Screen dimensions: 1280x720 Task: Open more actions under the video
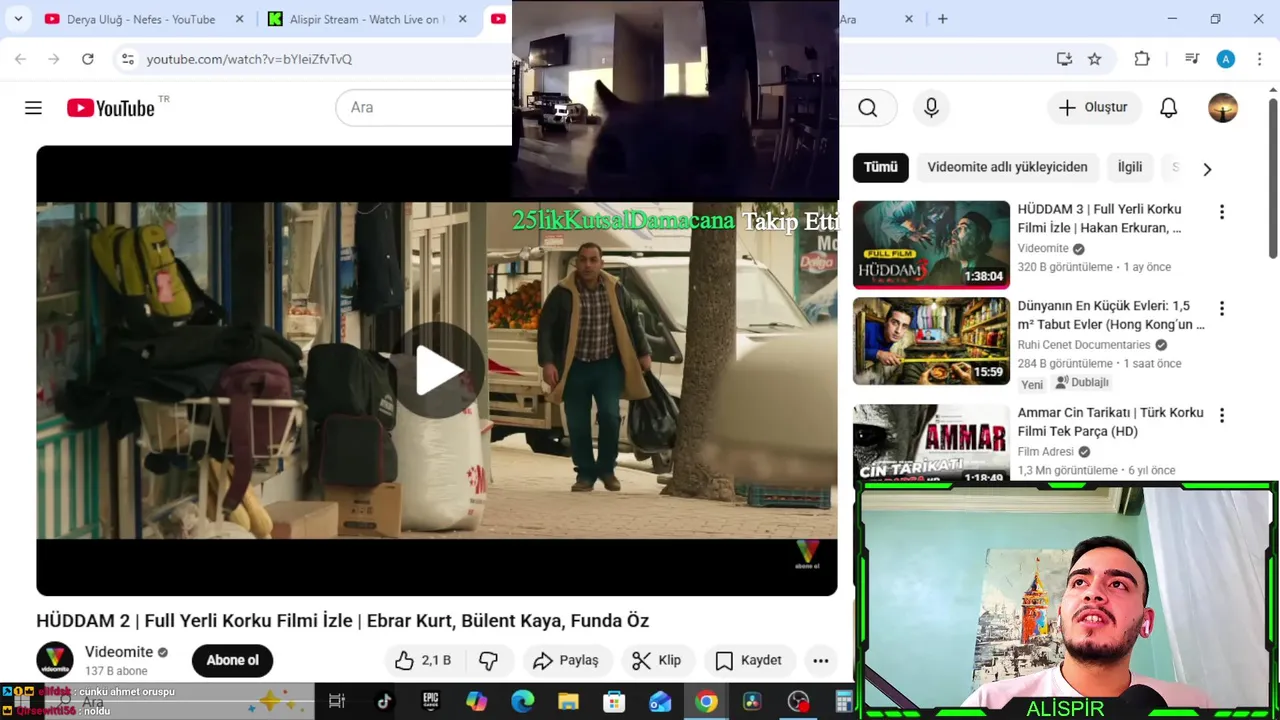click(820, 660)
